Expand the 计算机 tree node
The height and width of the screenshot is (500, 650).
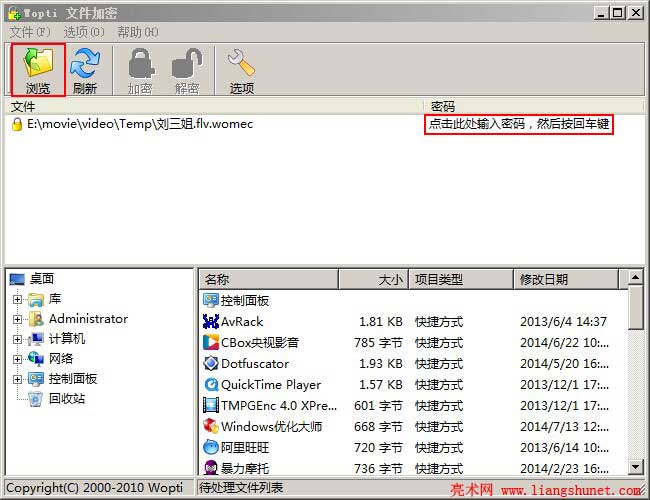point(17,339)
